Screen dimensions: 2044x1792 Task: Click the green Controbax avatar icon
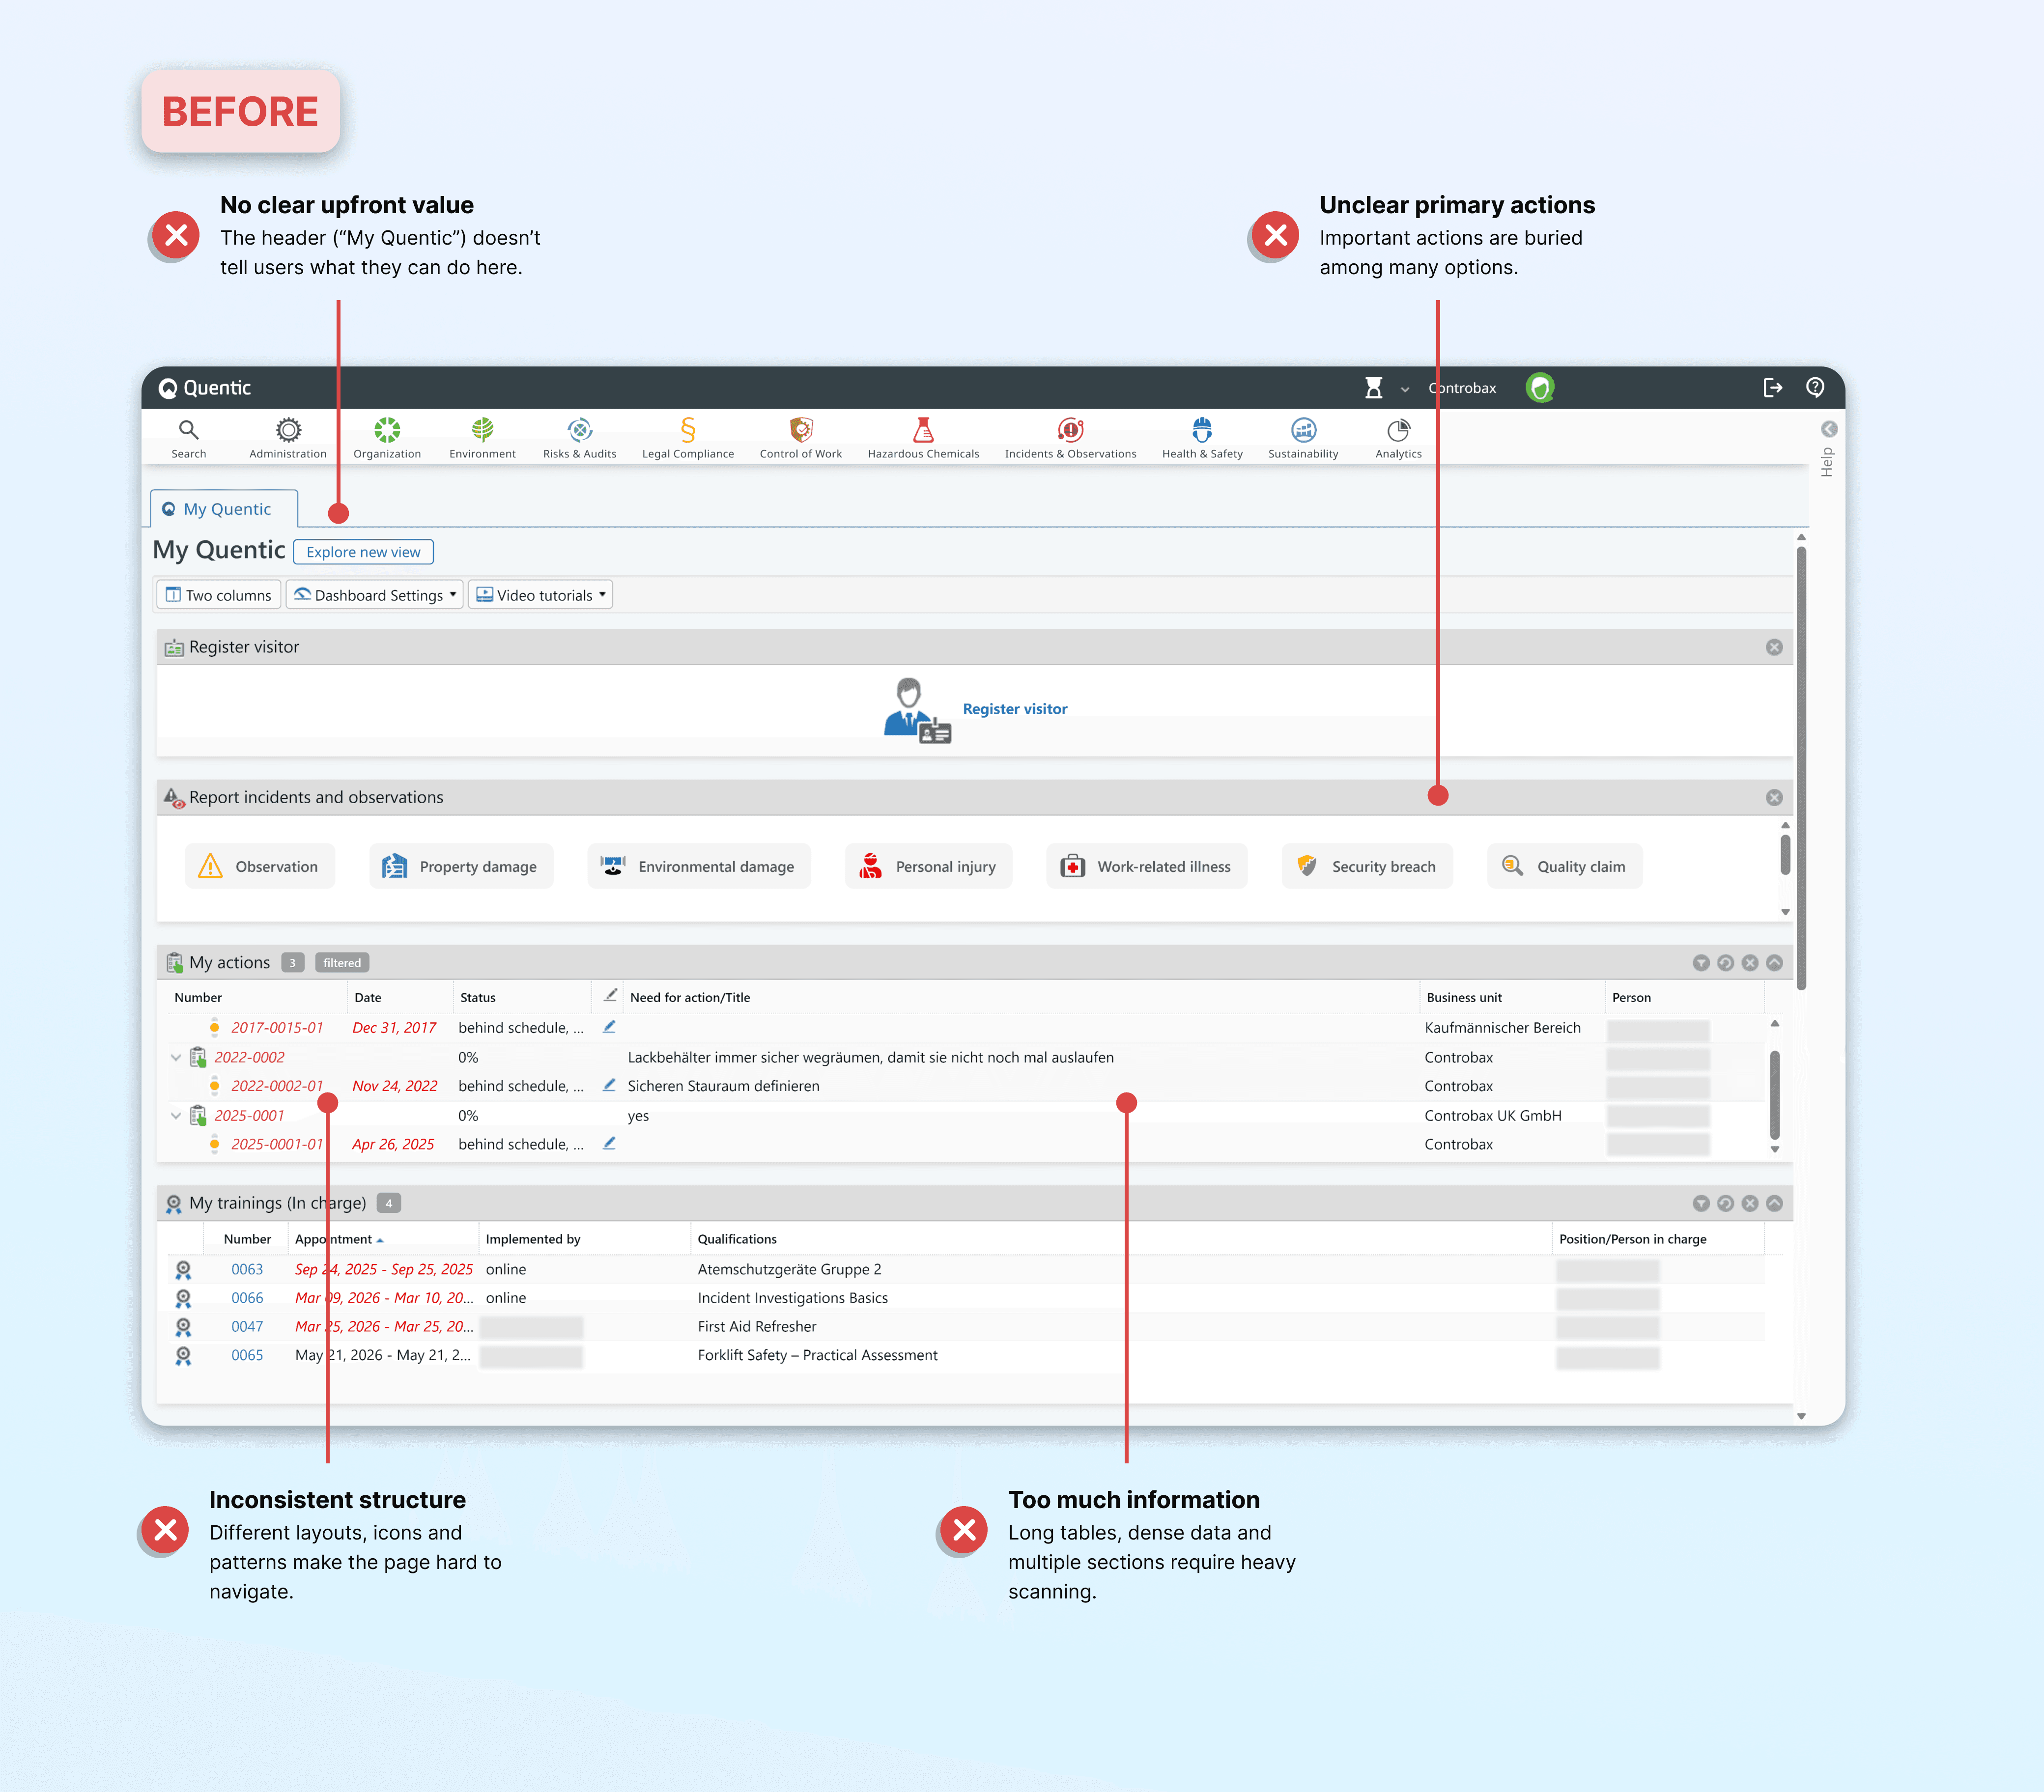point(1540,388)
